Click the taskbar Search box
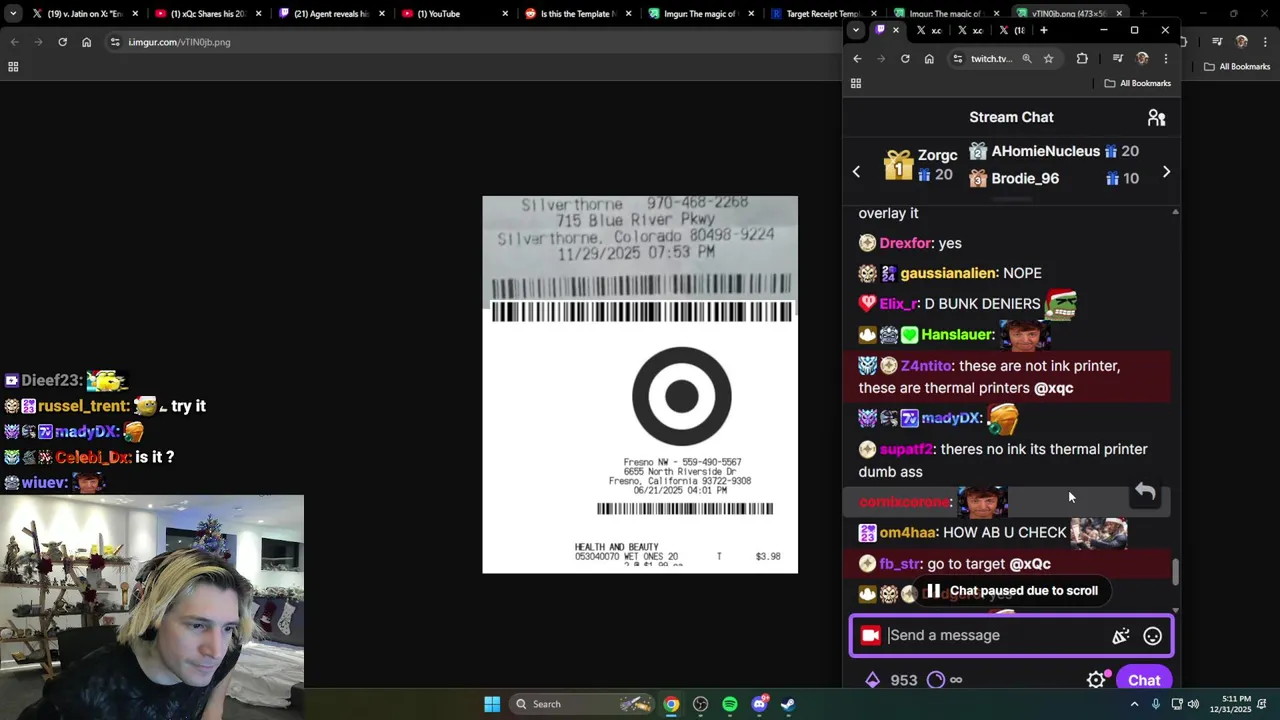The height and width of the screenshot is (720, 1280). (x=584, y=704)
